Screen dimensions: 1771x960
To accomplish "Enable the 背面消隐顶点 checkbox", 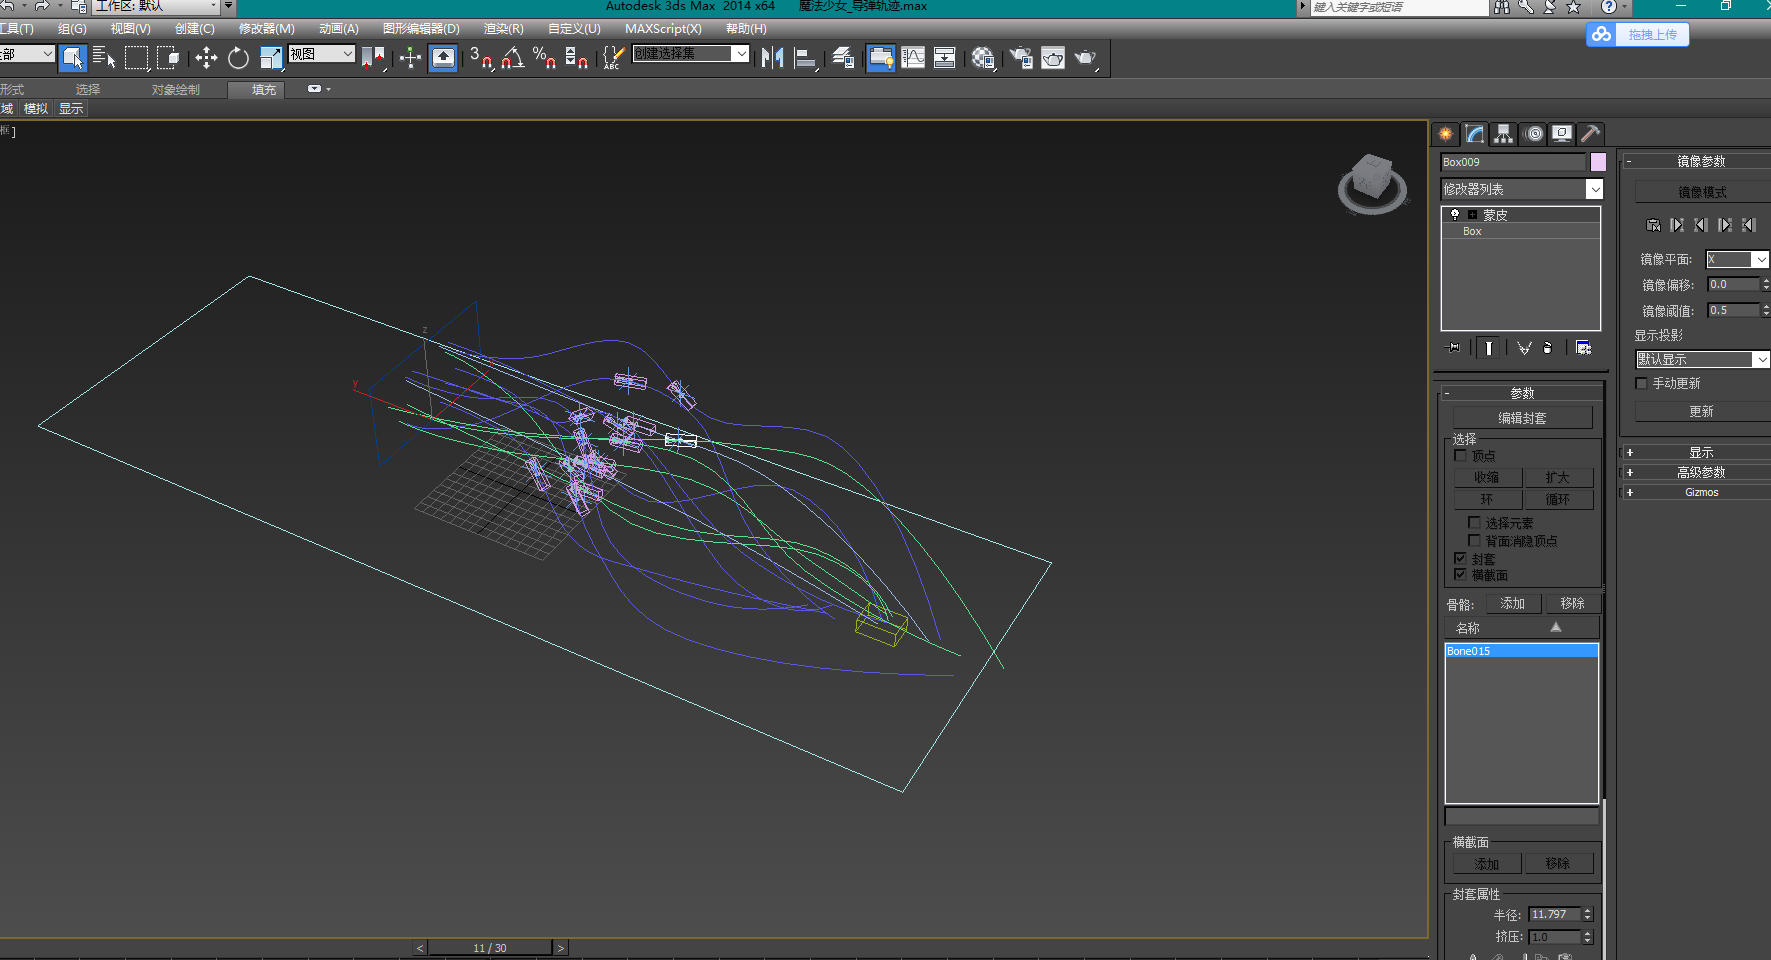I will [x=1474, y=541].
